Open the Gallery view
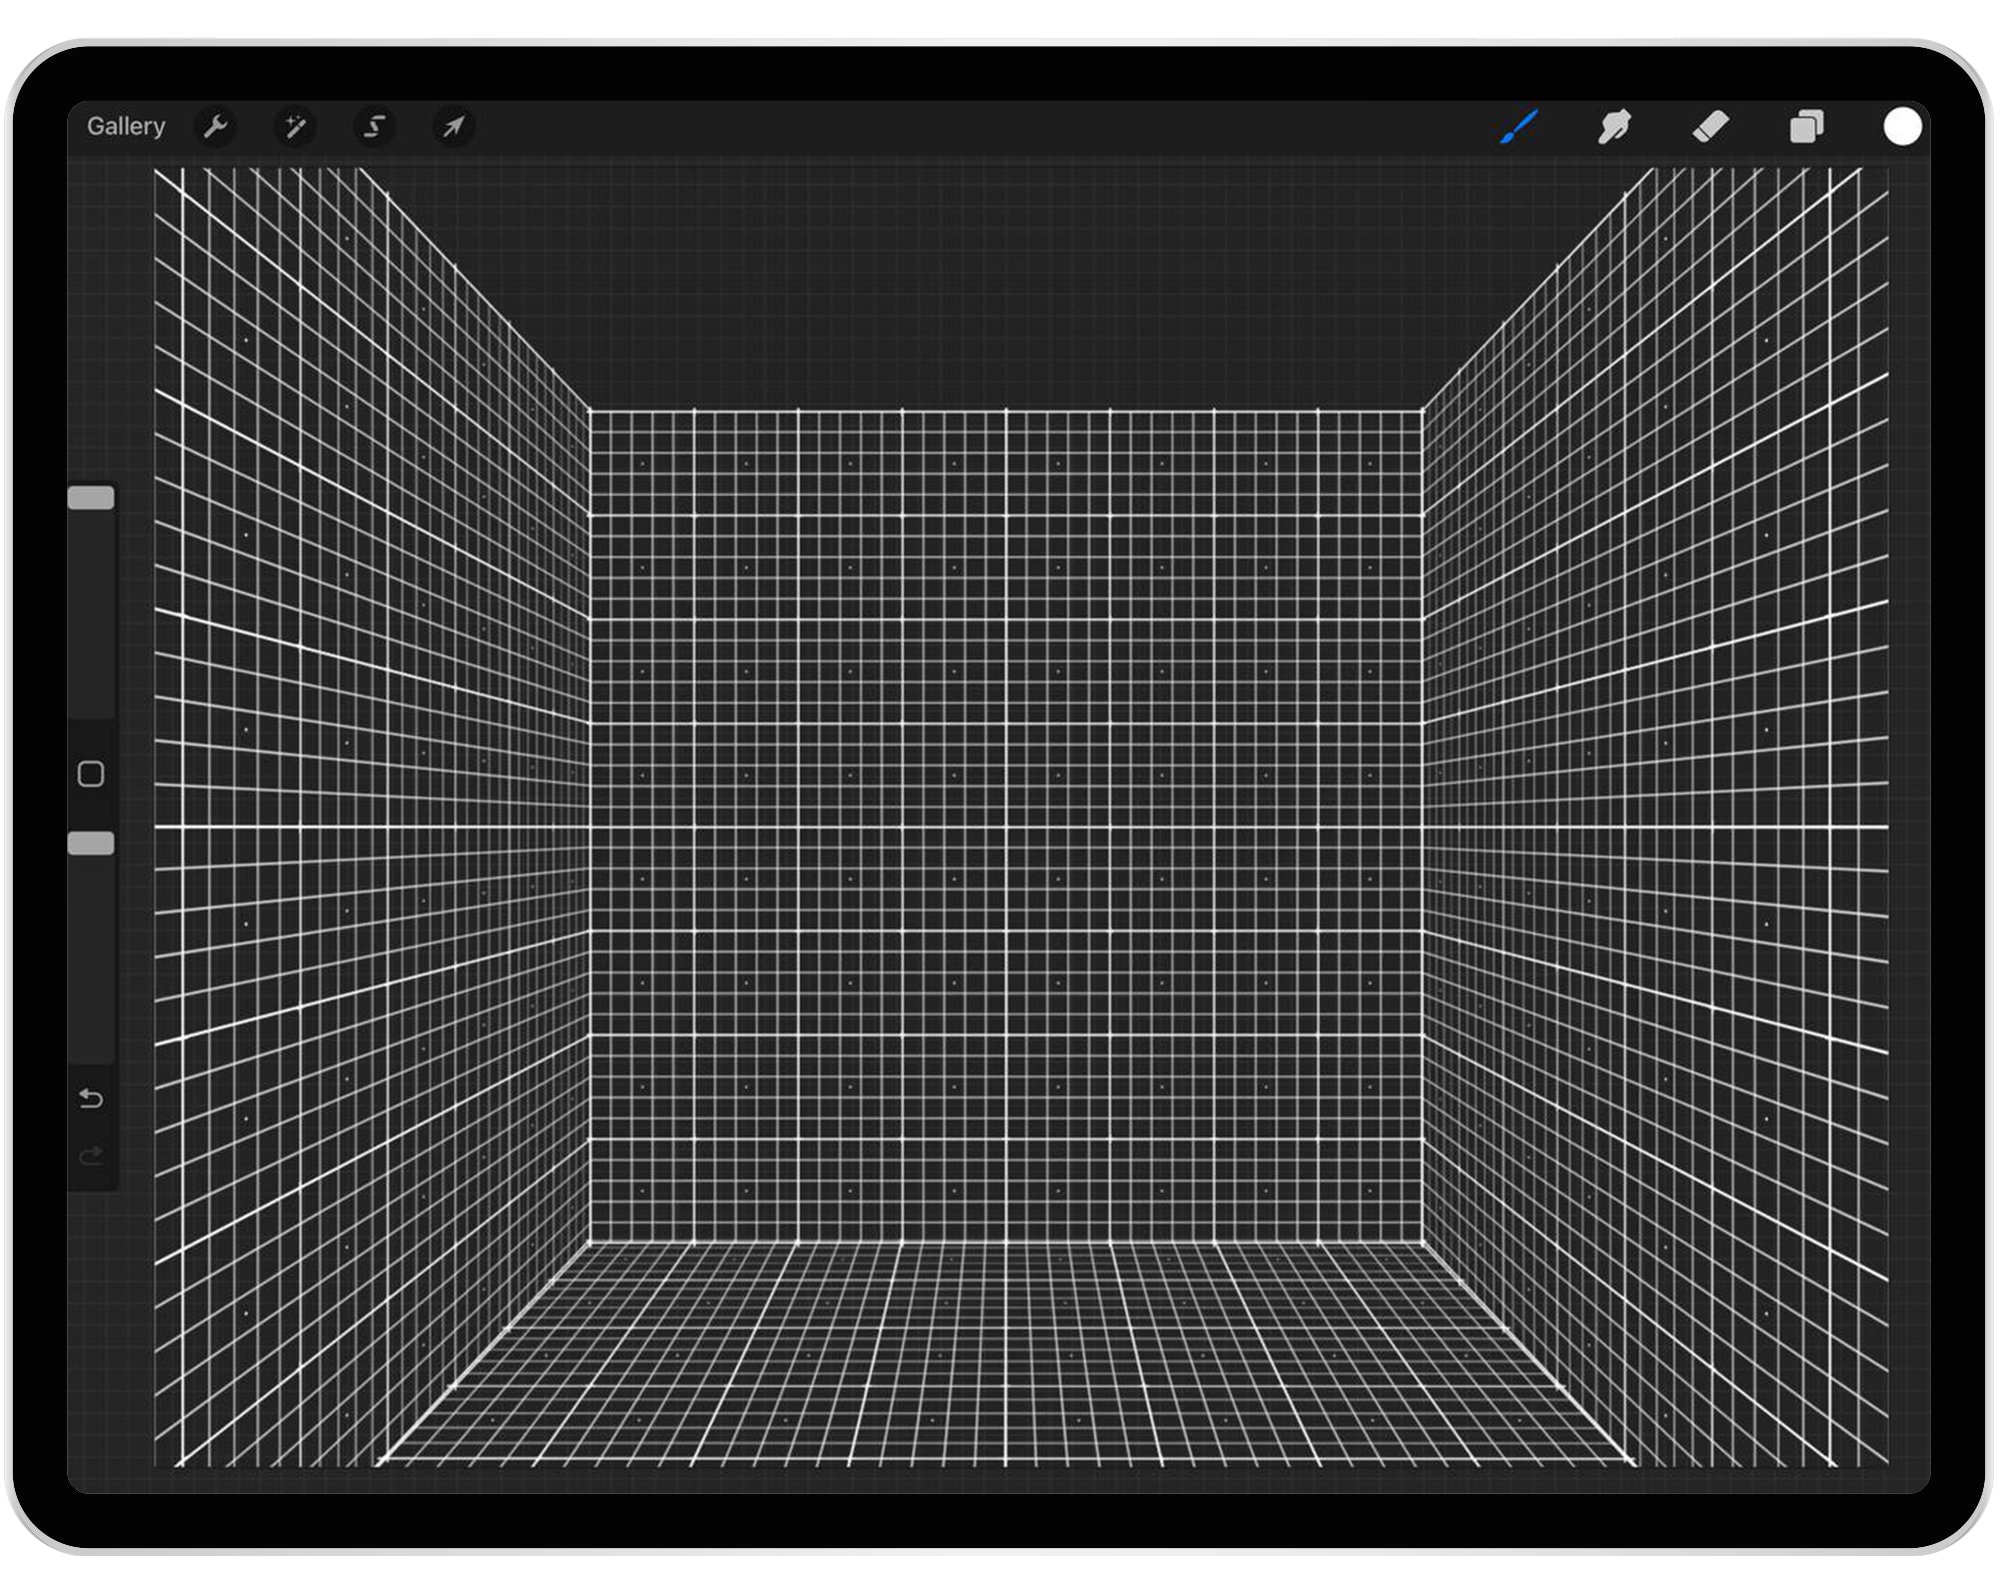Viewport: 2000px width, 1589px height. pyautogui.click(x=126, y=126)
